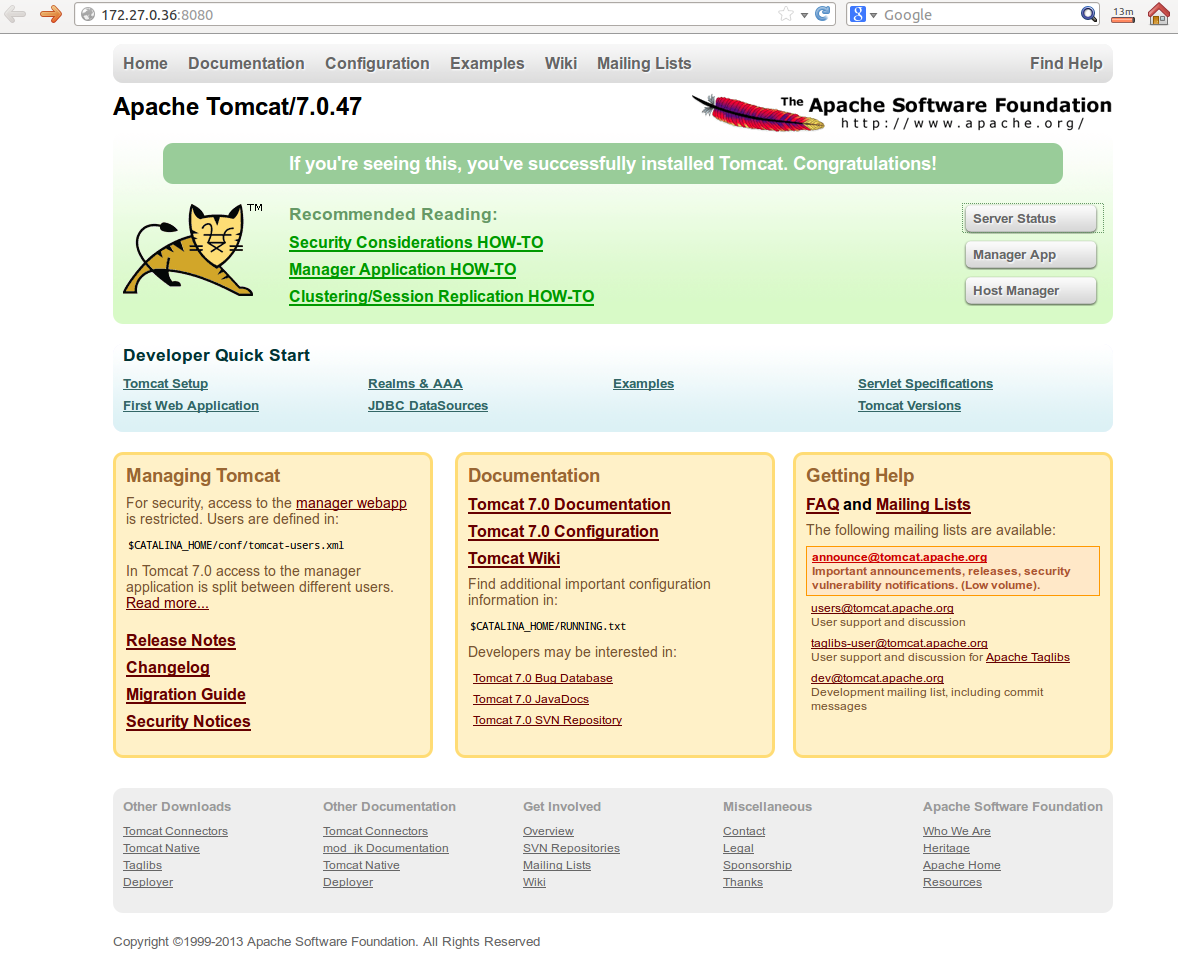1178x961 pixels.
Task: Open the Mailing Lists navigation item
Action: 644,64
